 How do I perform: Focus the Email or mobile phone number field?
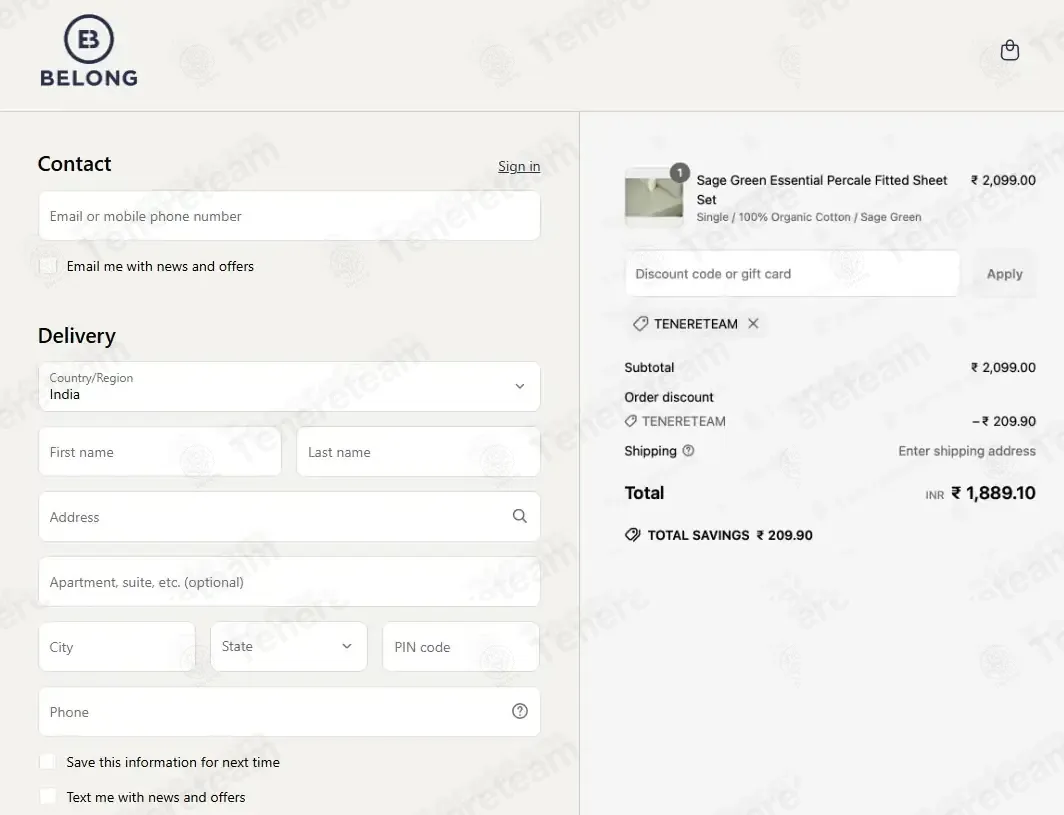point(289,216)
